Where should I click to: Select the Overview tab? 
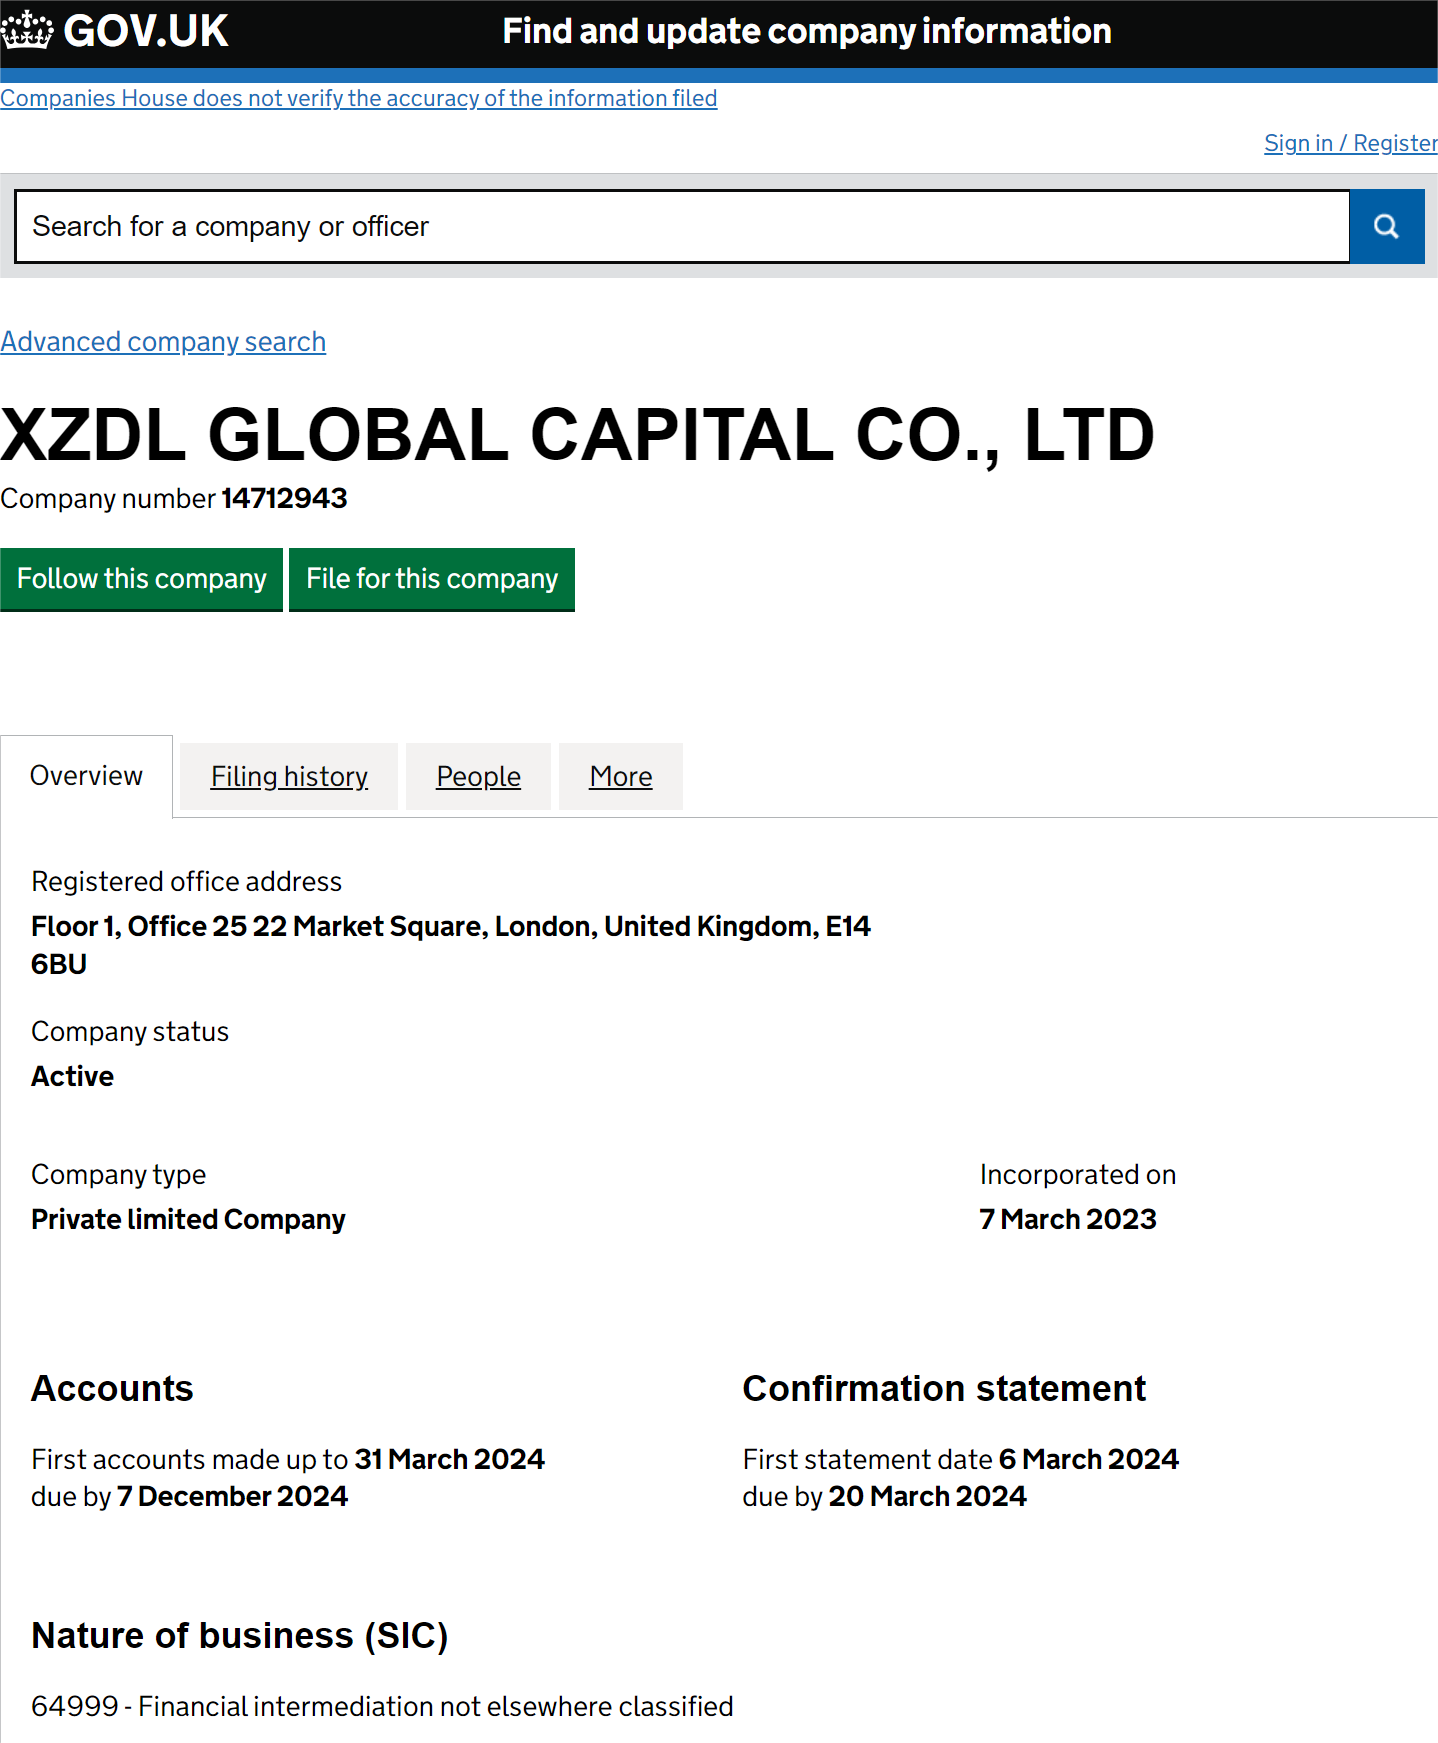86,776
